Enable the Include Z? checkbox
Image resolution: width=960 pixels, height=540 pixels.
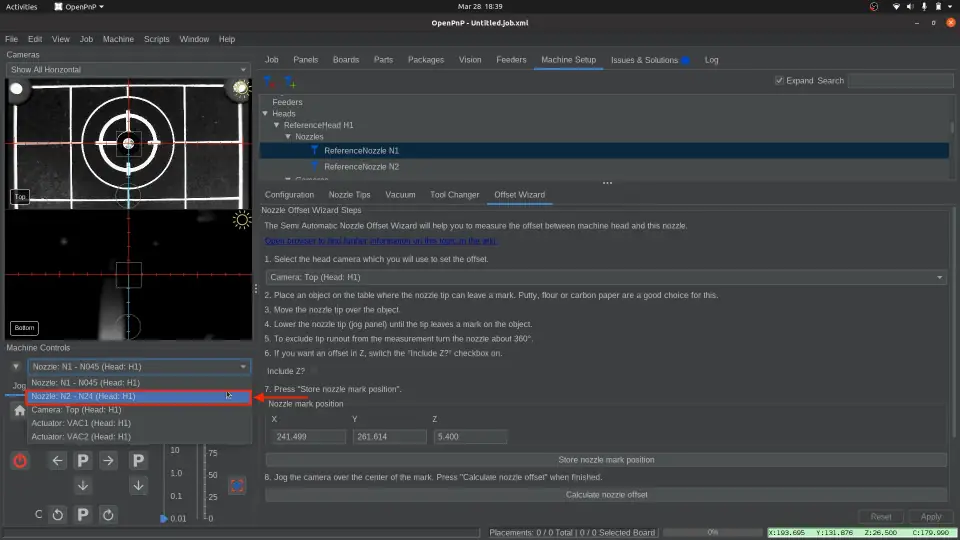point(315,371)
